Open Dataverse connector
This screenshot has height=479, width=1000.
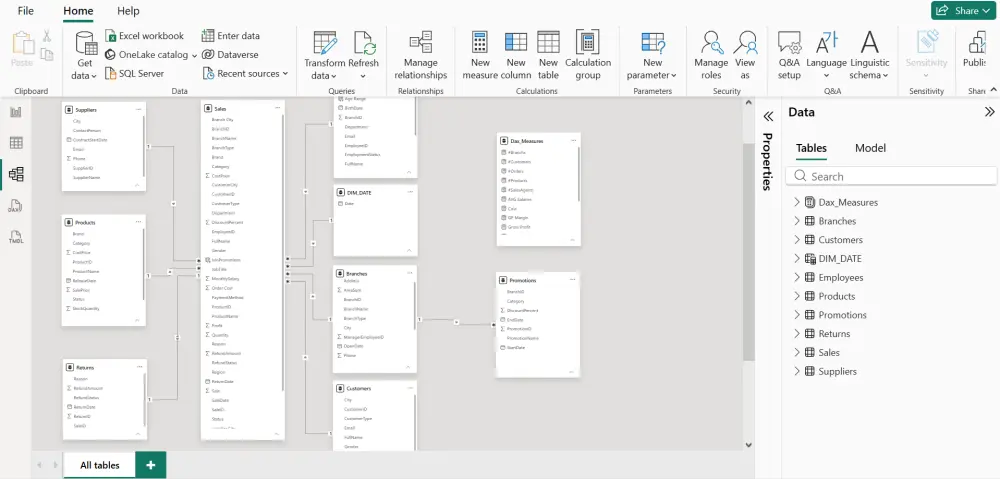[x=230, y=55]
